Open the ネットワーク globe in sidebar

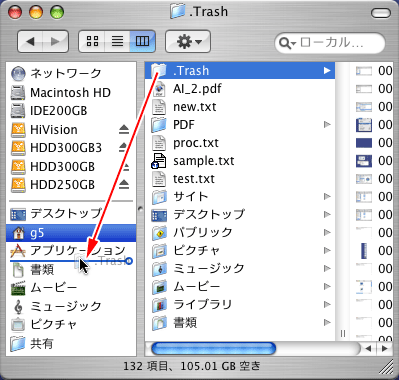(56, 73)
